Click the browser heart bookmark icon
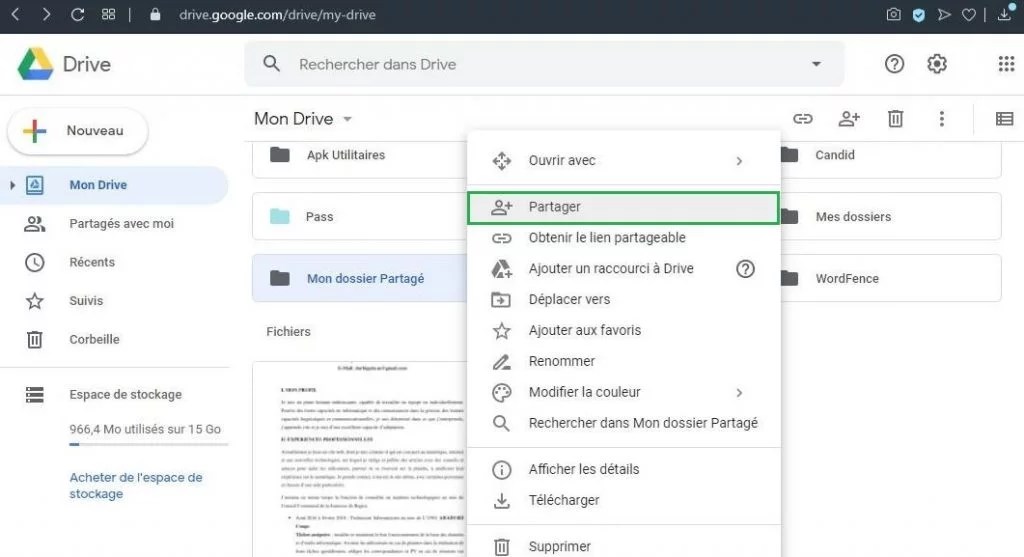 [969, 14]
